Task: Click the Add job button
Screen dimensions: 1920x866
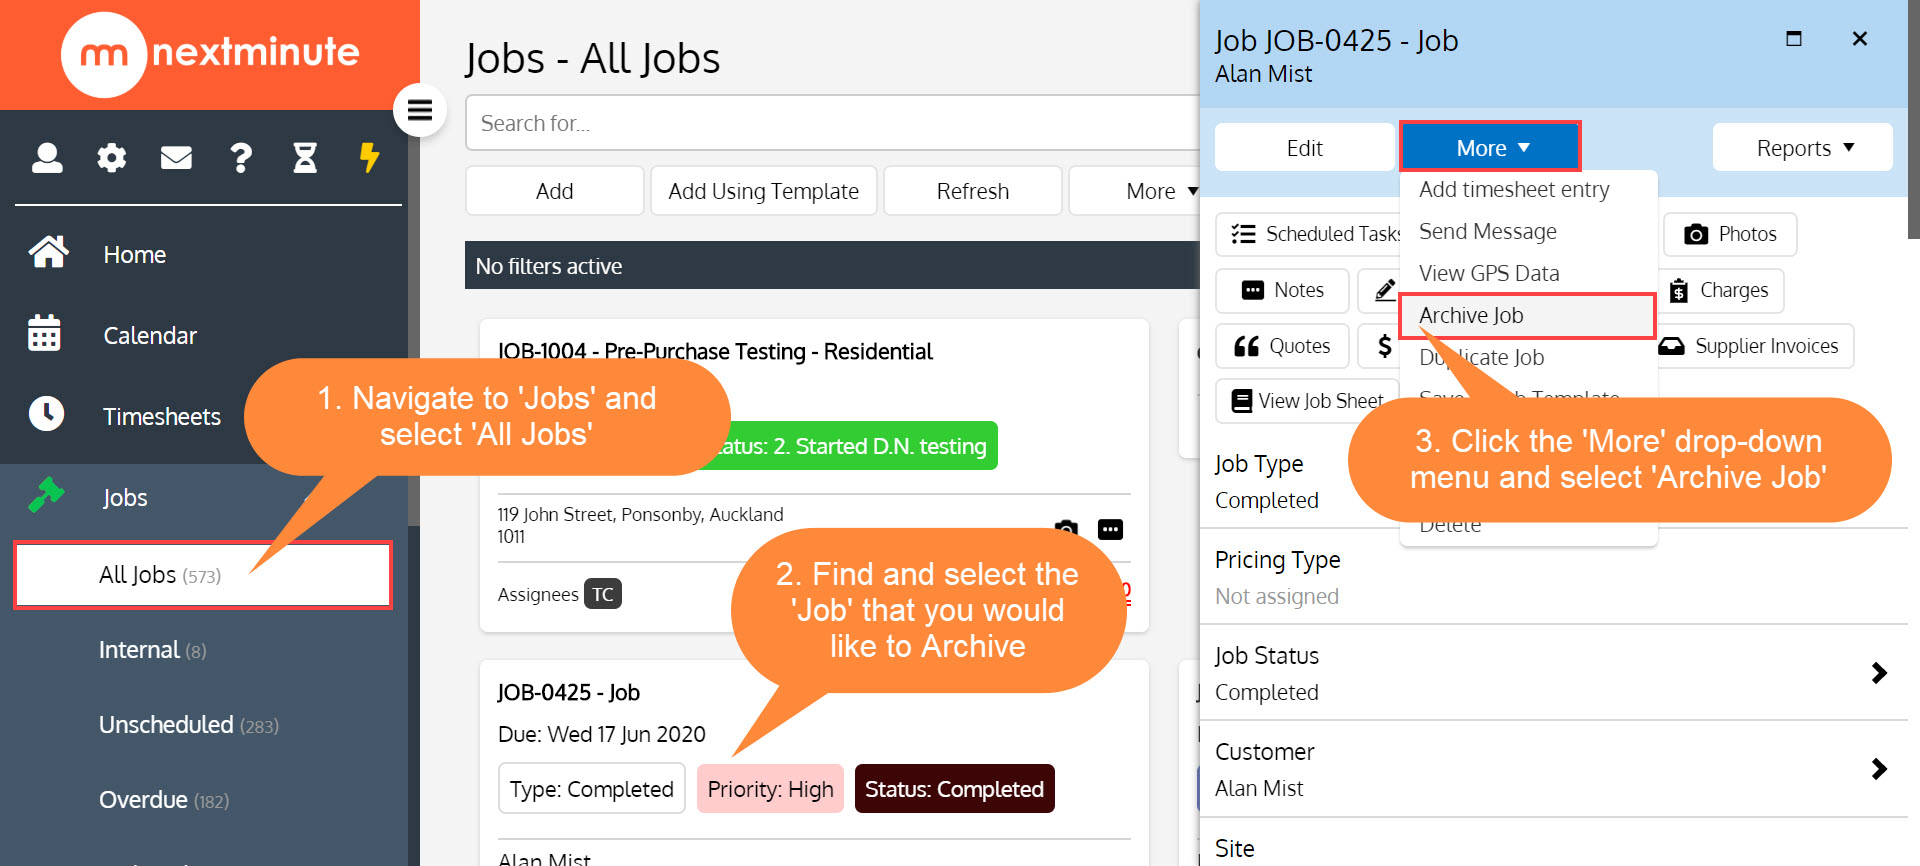Action: (x=555, y=191)
